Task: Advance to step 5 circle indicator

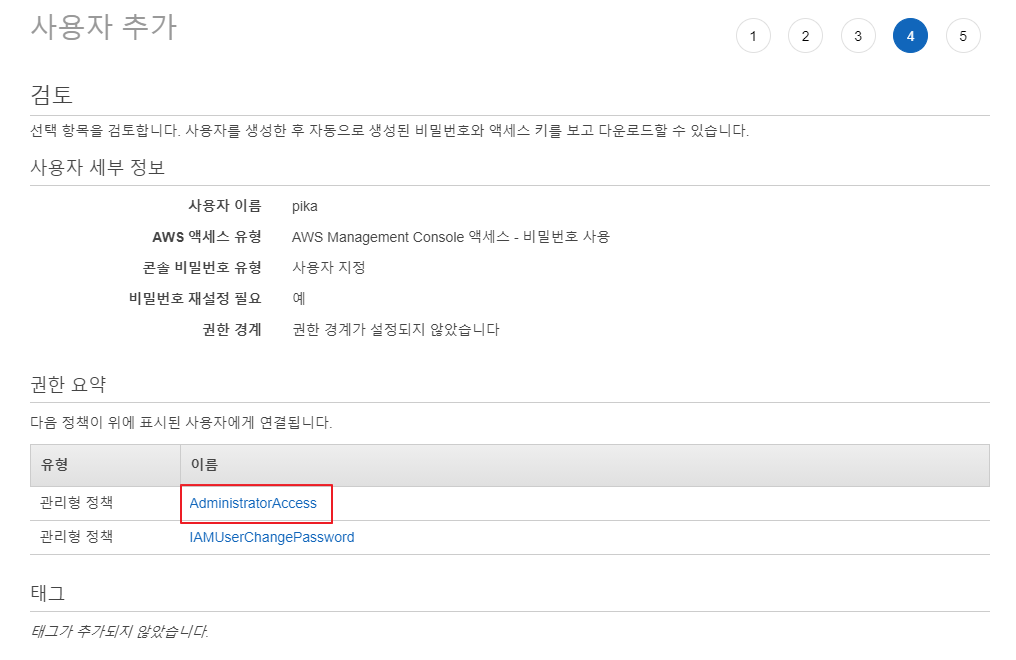Action: 963,36
